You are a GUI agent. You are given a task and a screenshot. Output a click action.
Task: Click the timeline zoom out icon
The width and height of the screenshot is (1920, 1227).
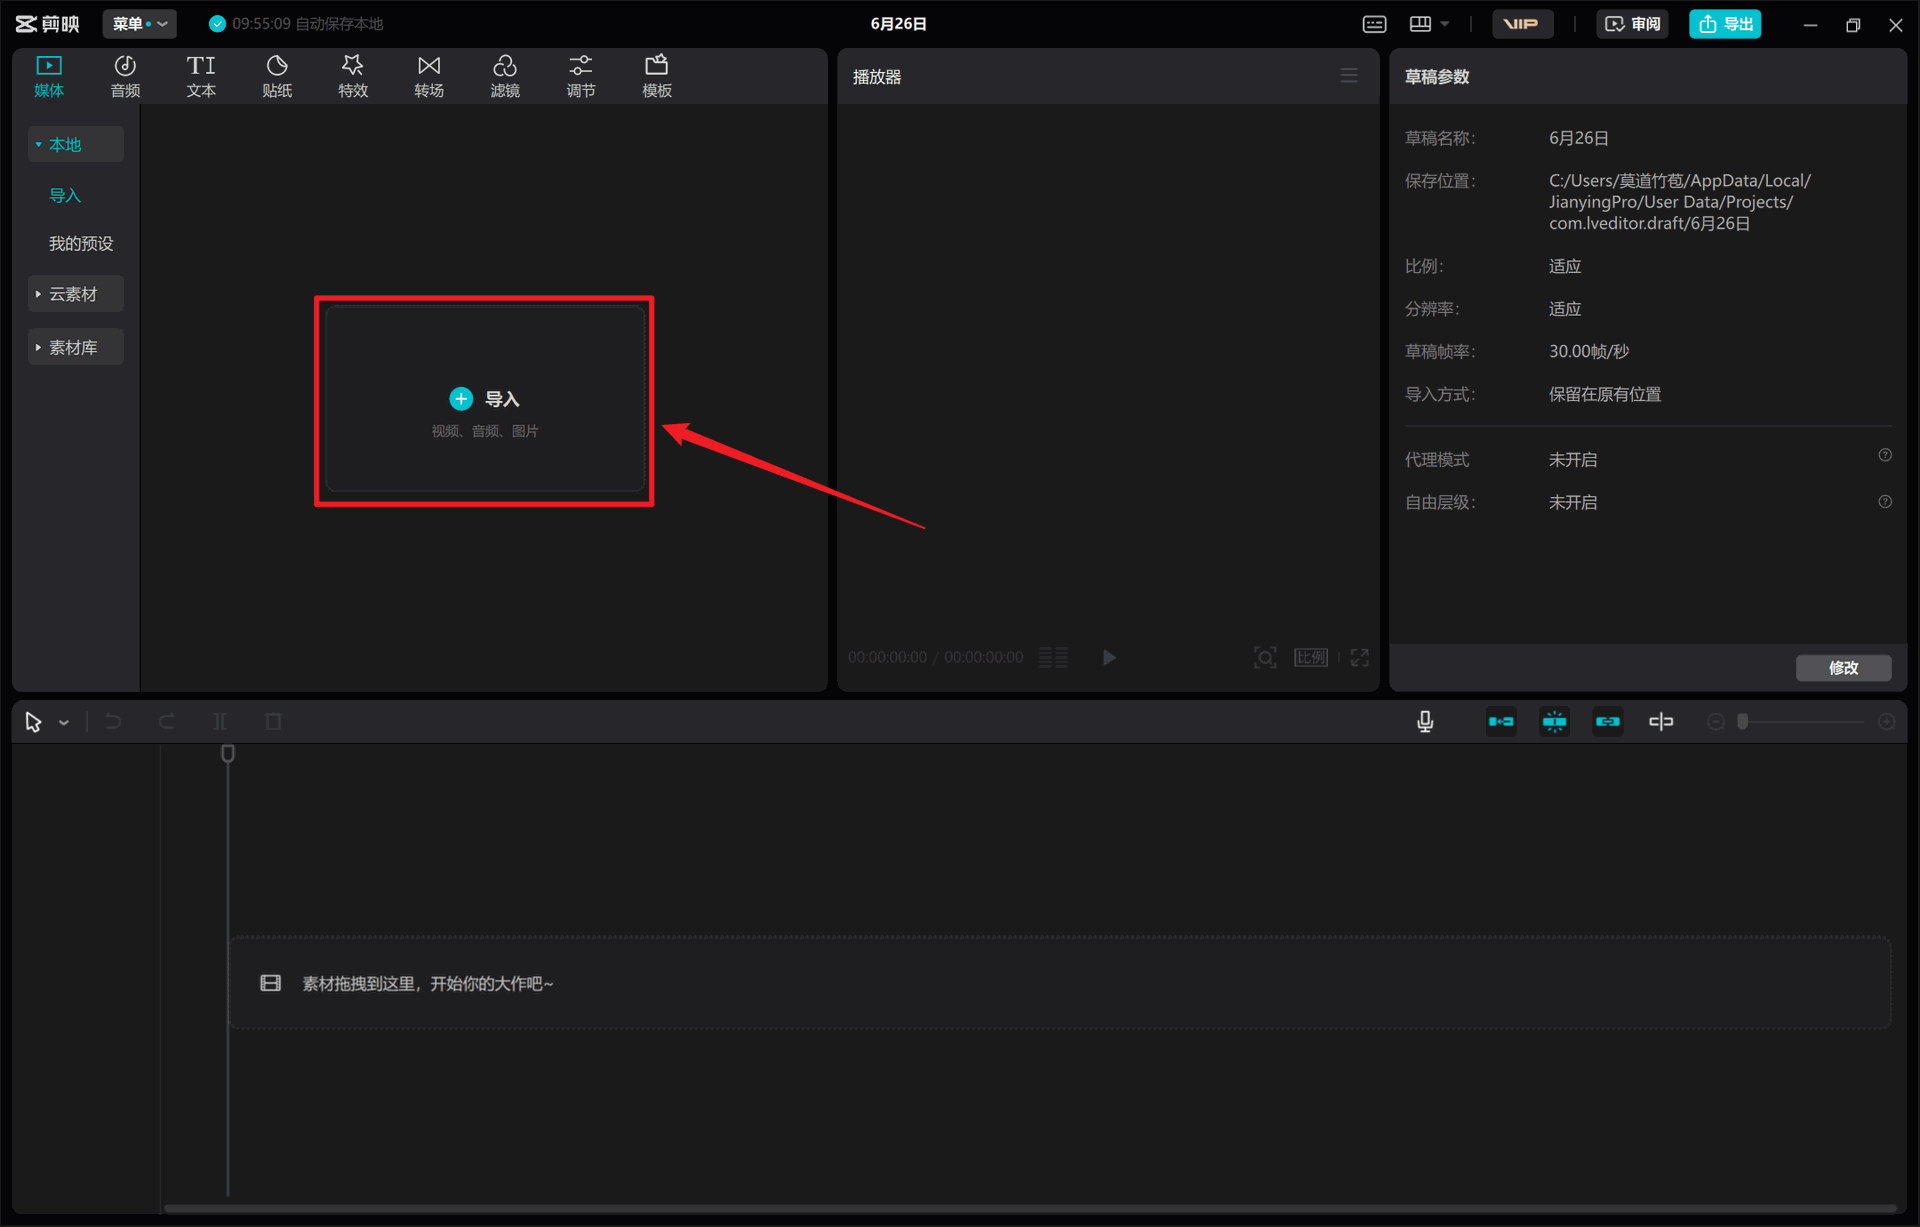(x=1715, y=721)
